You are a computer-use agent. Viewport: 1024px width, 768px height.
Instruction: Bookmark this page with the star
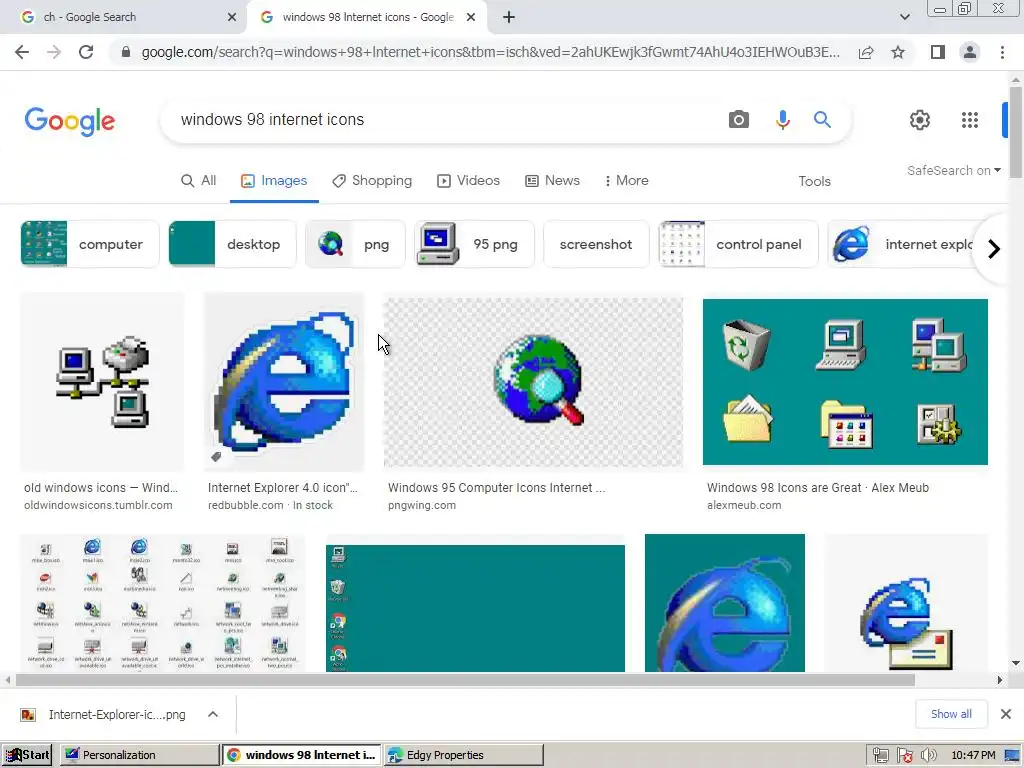pyautogui.click(x=898, y=52)
